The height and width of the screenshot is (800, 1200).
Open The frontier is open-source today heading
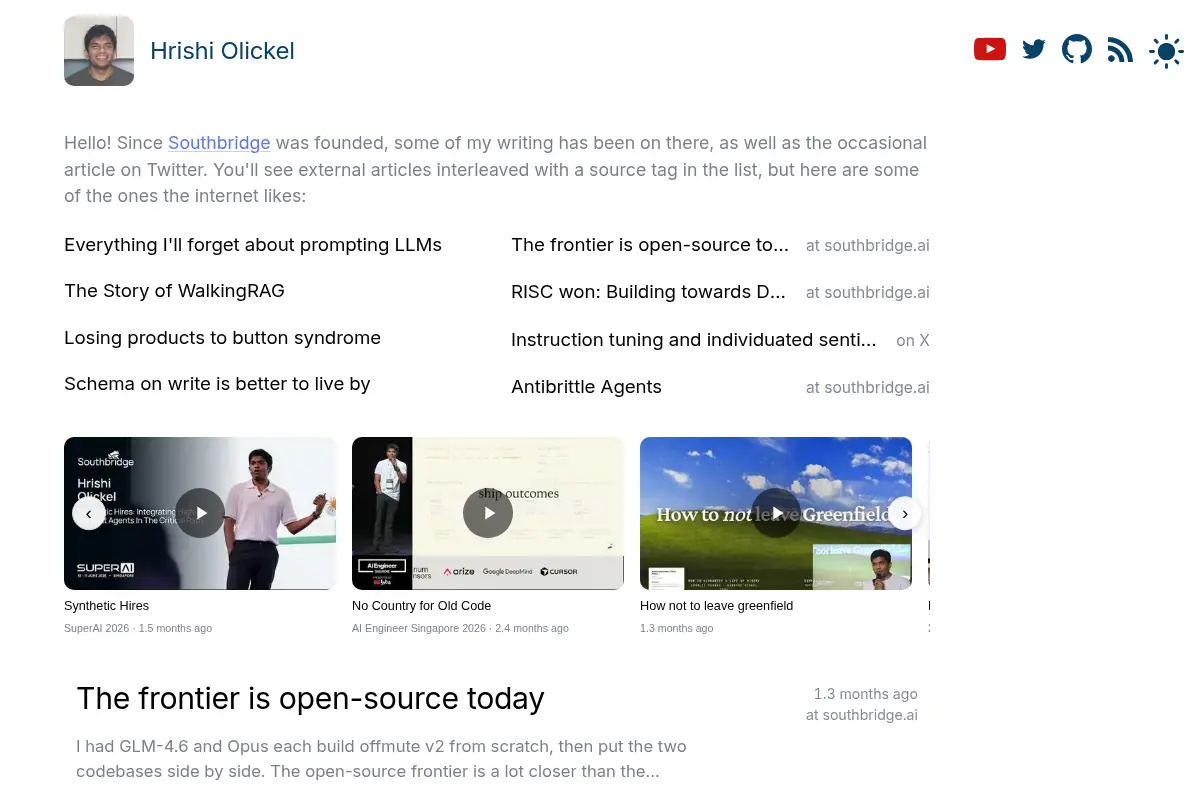[x=310, y=698]
